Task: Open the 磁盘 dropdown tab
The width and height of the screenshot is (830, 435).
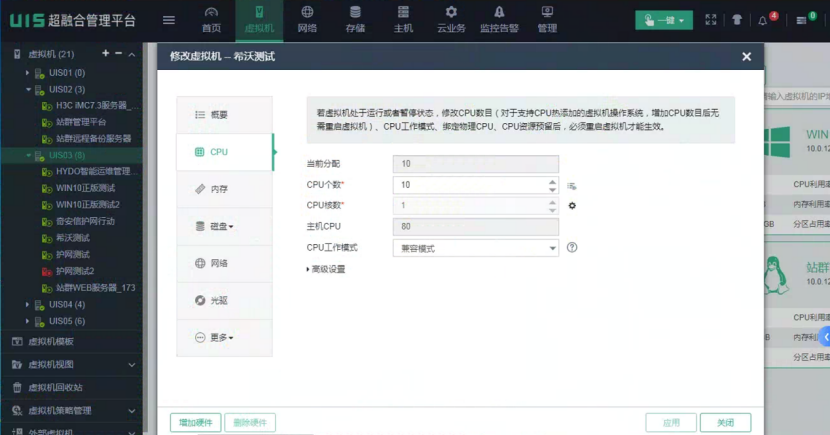Action: (x=223, y=226)
